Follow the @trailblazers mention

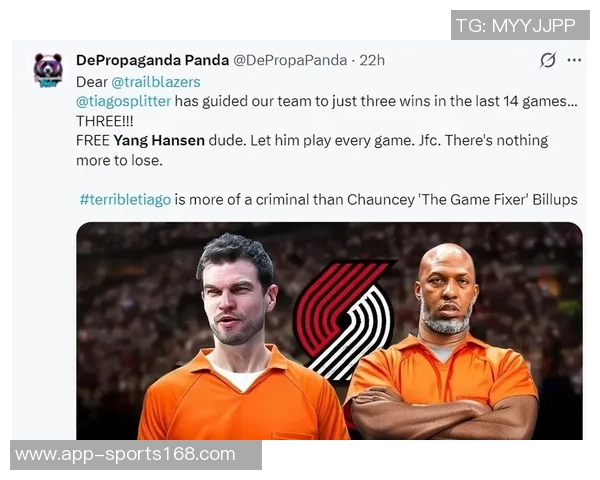[156, 82]
